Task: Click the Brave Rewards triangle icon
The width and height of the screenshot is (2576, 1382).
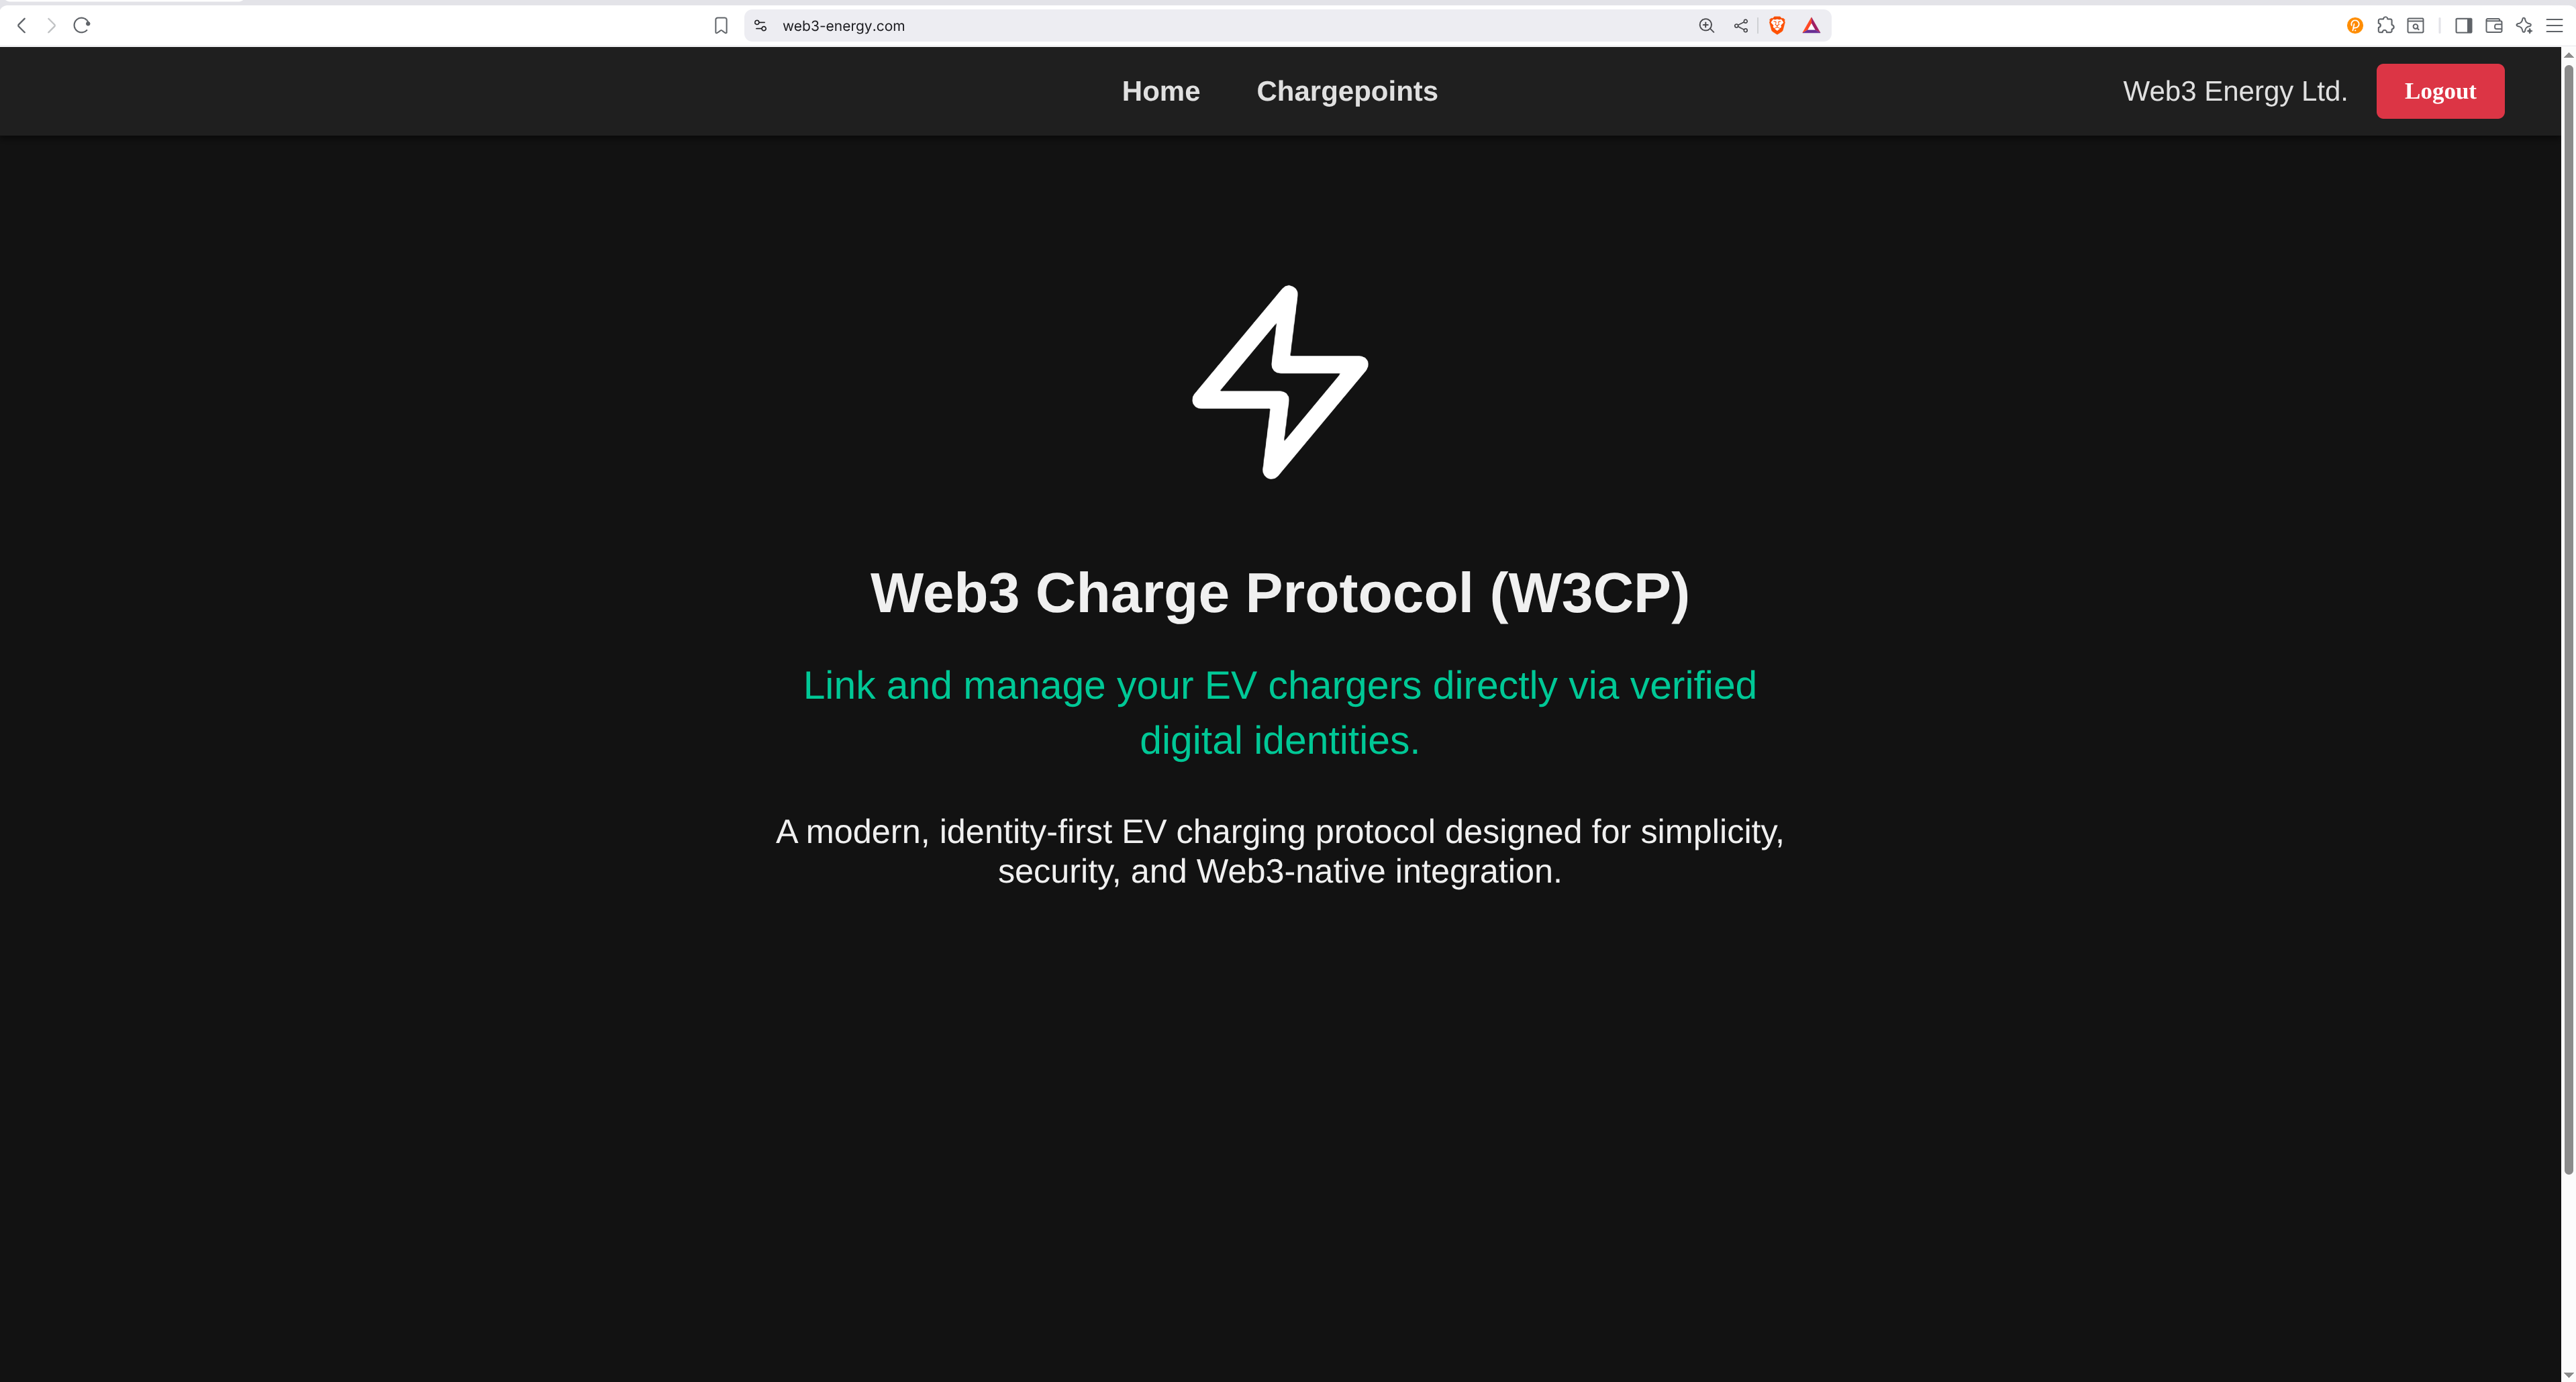Action: tap(1811, 26)
